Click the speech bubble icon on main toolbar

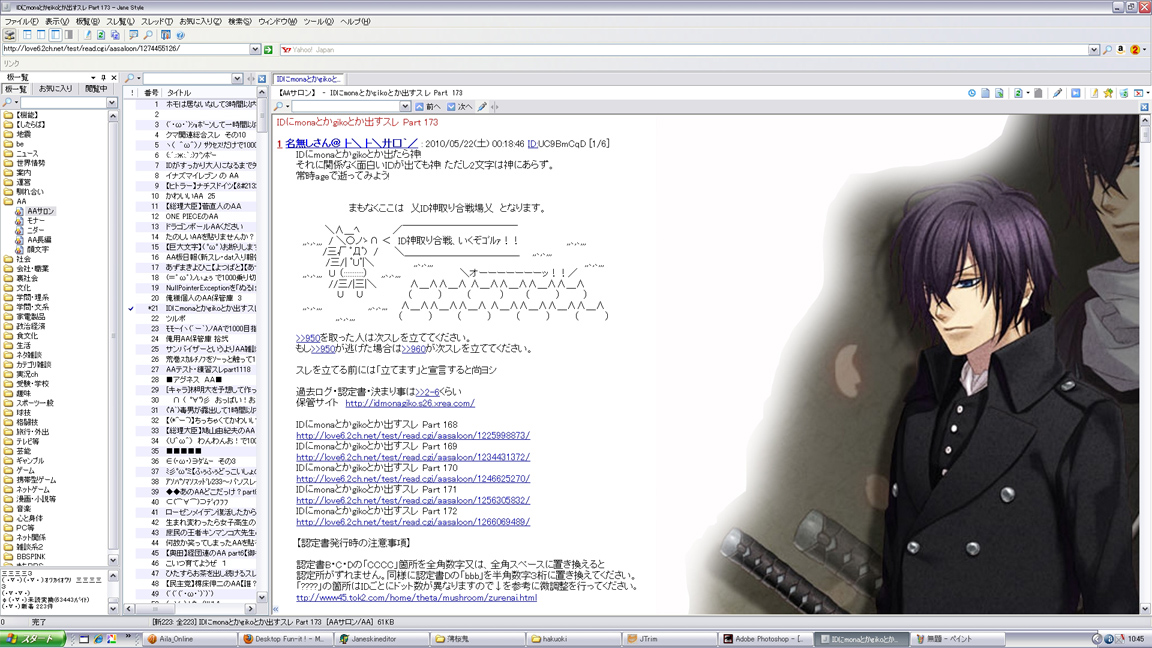pyautogui.click(x=134, y=35)
